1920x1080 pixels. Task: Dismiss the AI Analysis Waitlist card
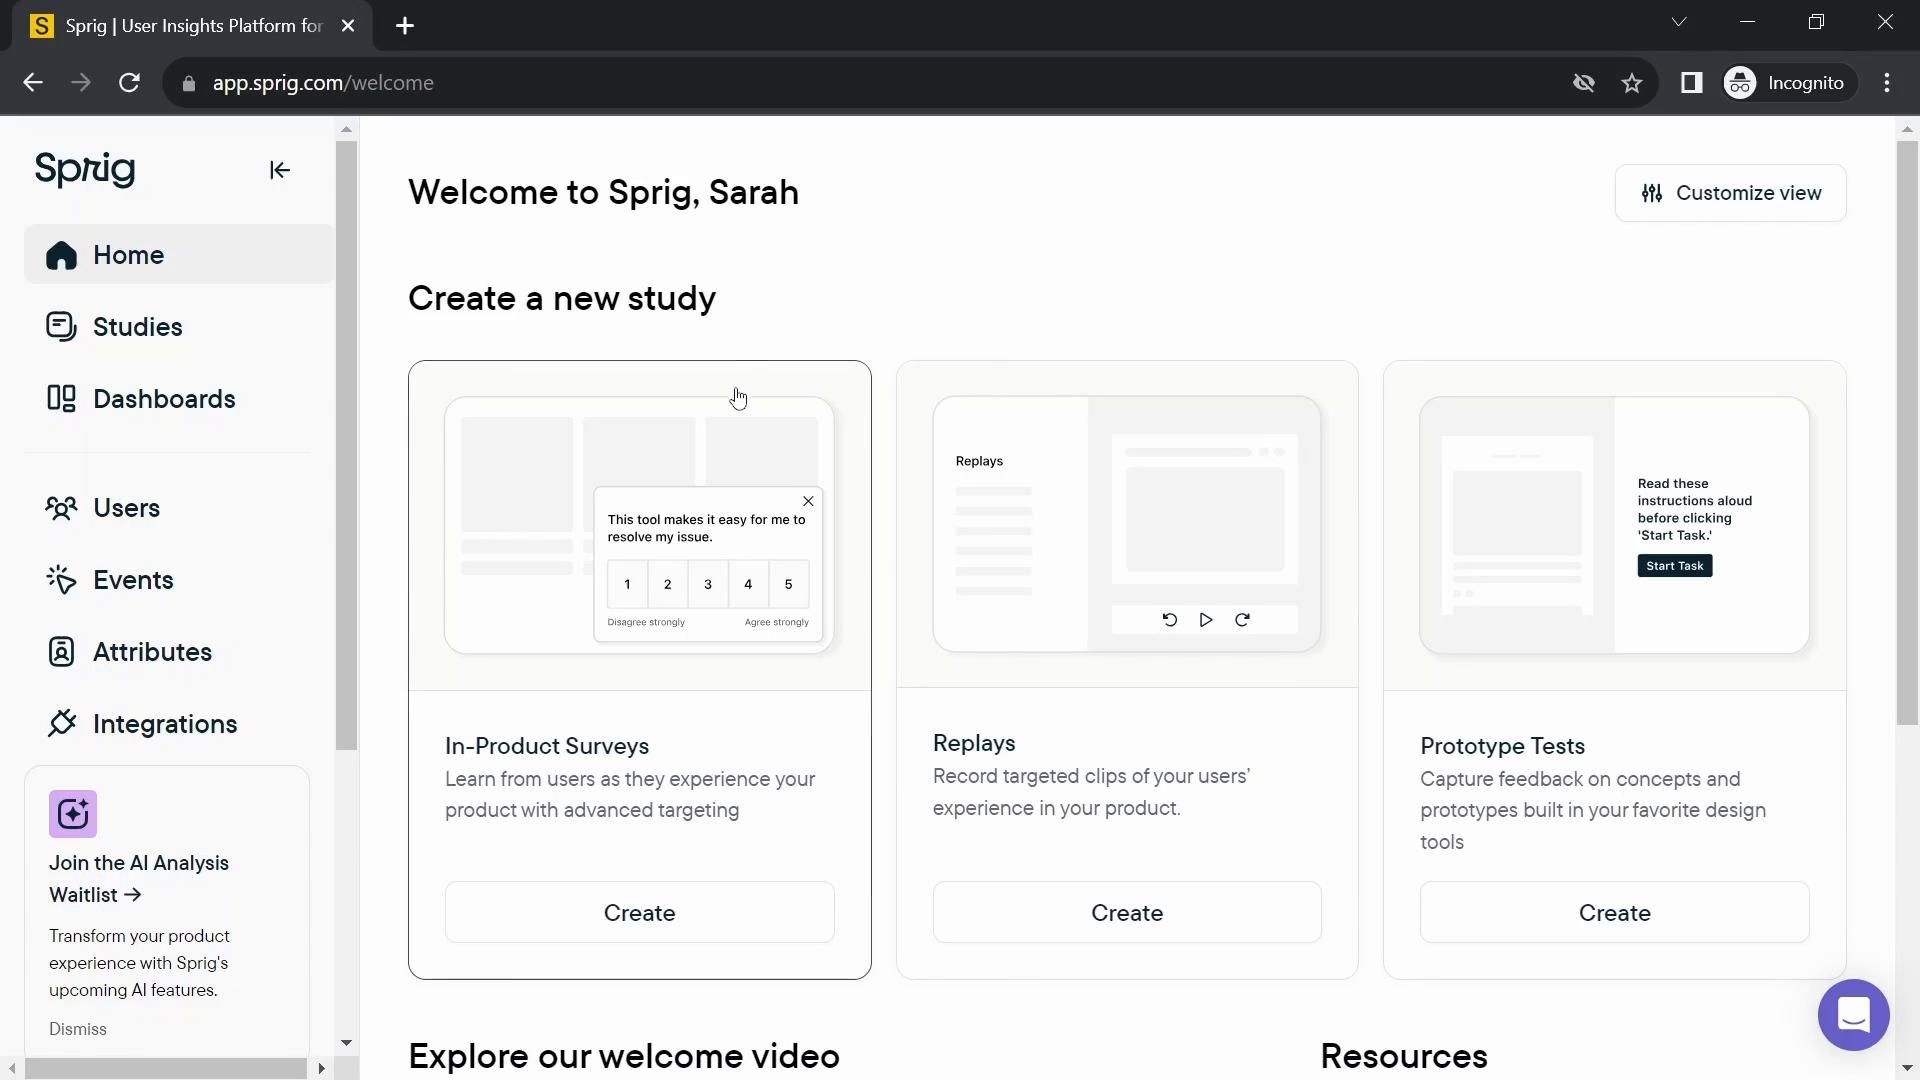(x=78, y=1029)
